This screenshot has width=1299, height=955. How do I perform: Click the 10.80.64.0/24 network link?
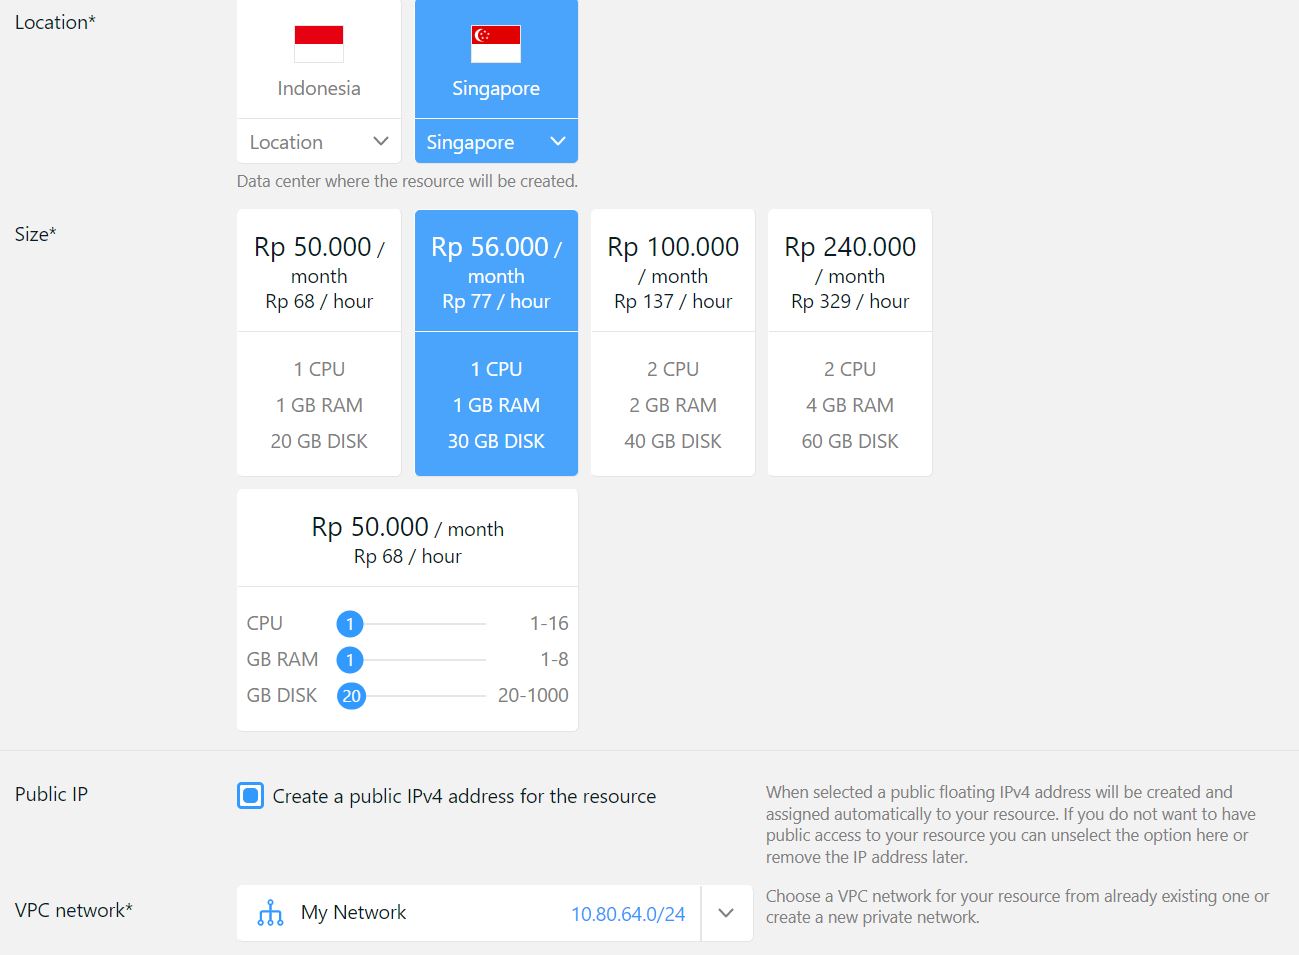(628, 913)
